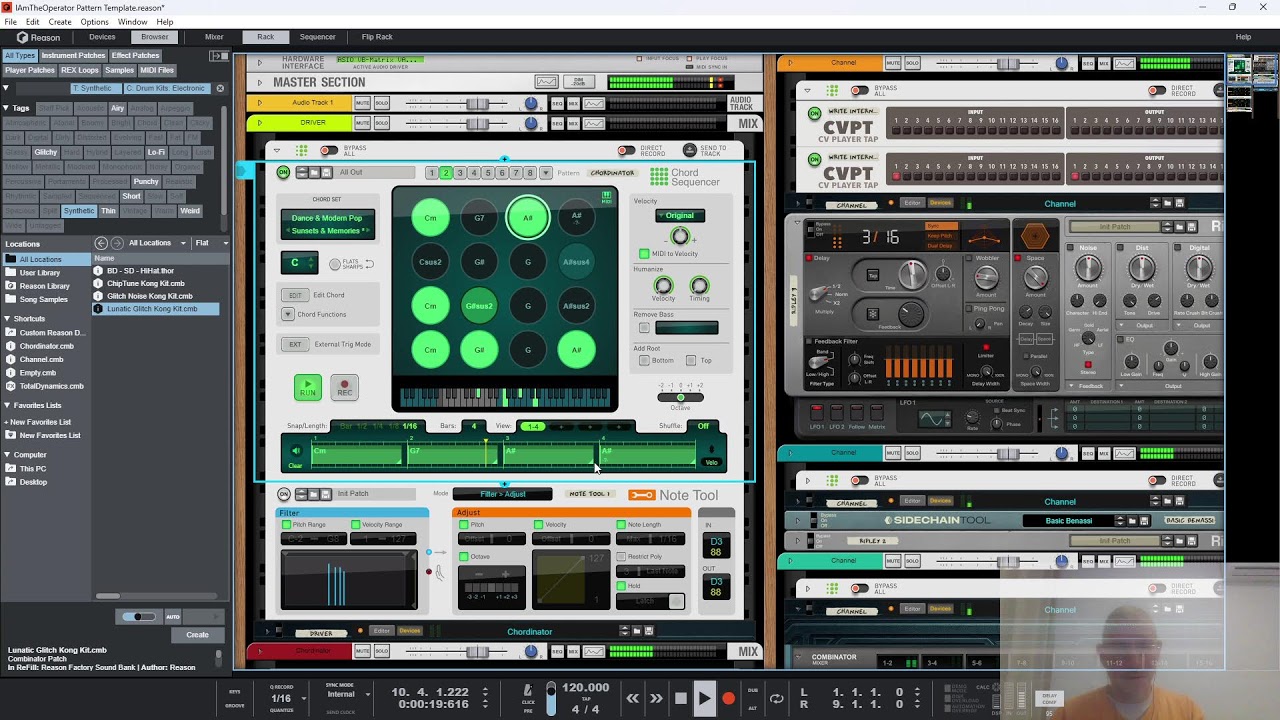This screenshot has height=720, width=1280.
Task: Adjust the Octave slider in Chord Sequencer
Action: tap(680, 397)
